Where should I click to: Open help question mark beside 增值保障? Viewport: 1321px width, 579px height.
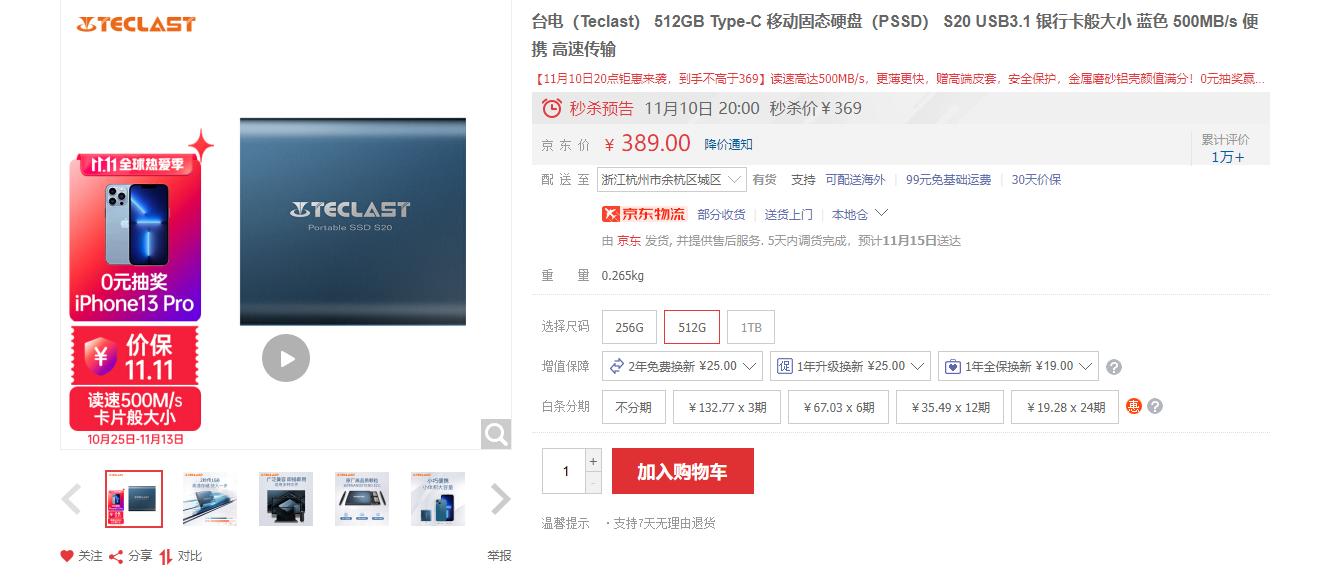(x=1114, y=367)
